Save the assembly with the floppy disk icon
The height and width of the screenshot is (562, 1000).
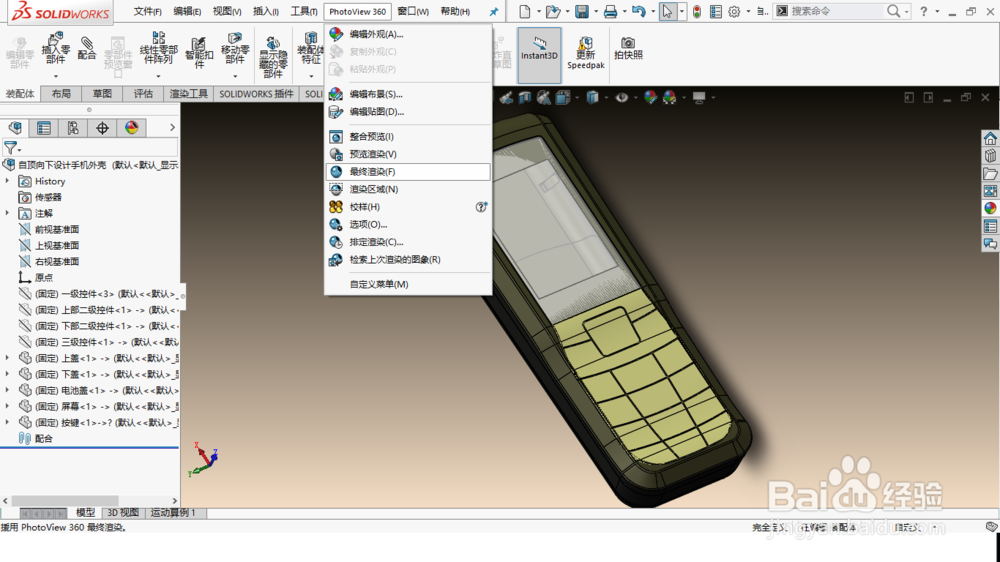(x=582, y=11)
